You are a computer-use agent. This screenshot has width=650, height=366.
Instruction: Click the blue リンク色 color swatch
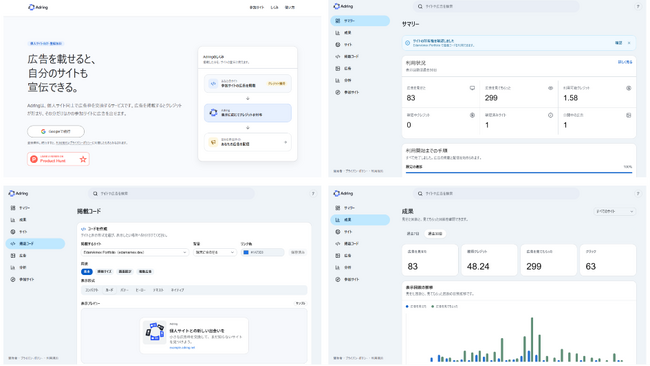click(246, 252)
